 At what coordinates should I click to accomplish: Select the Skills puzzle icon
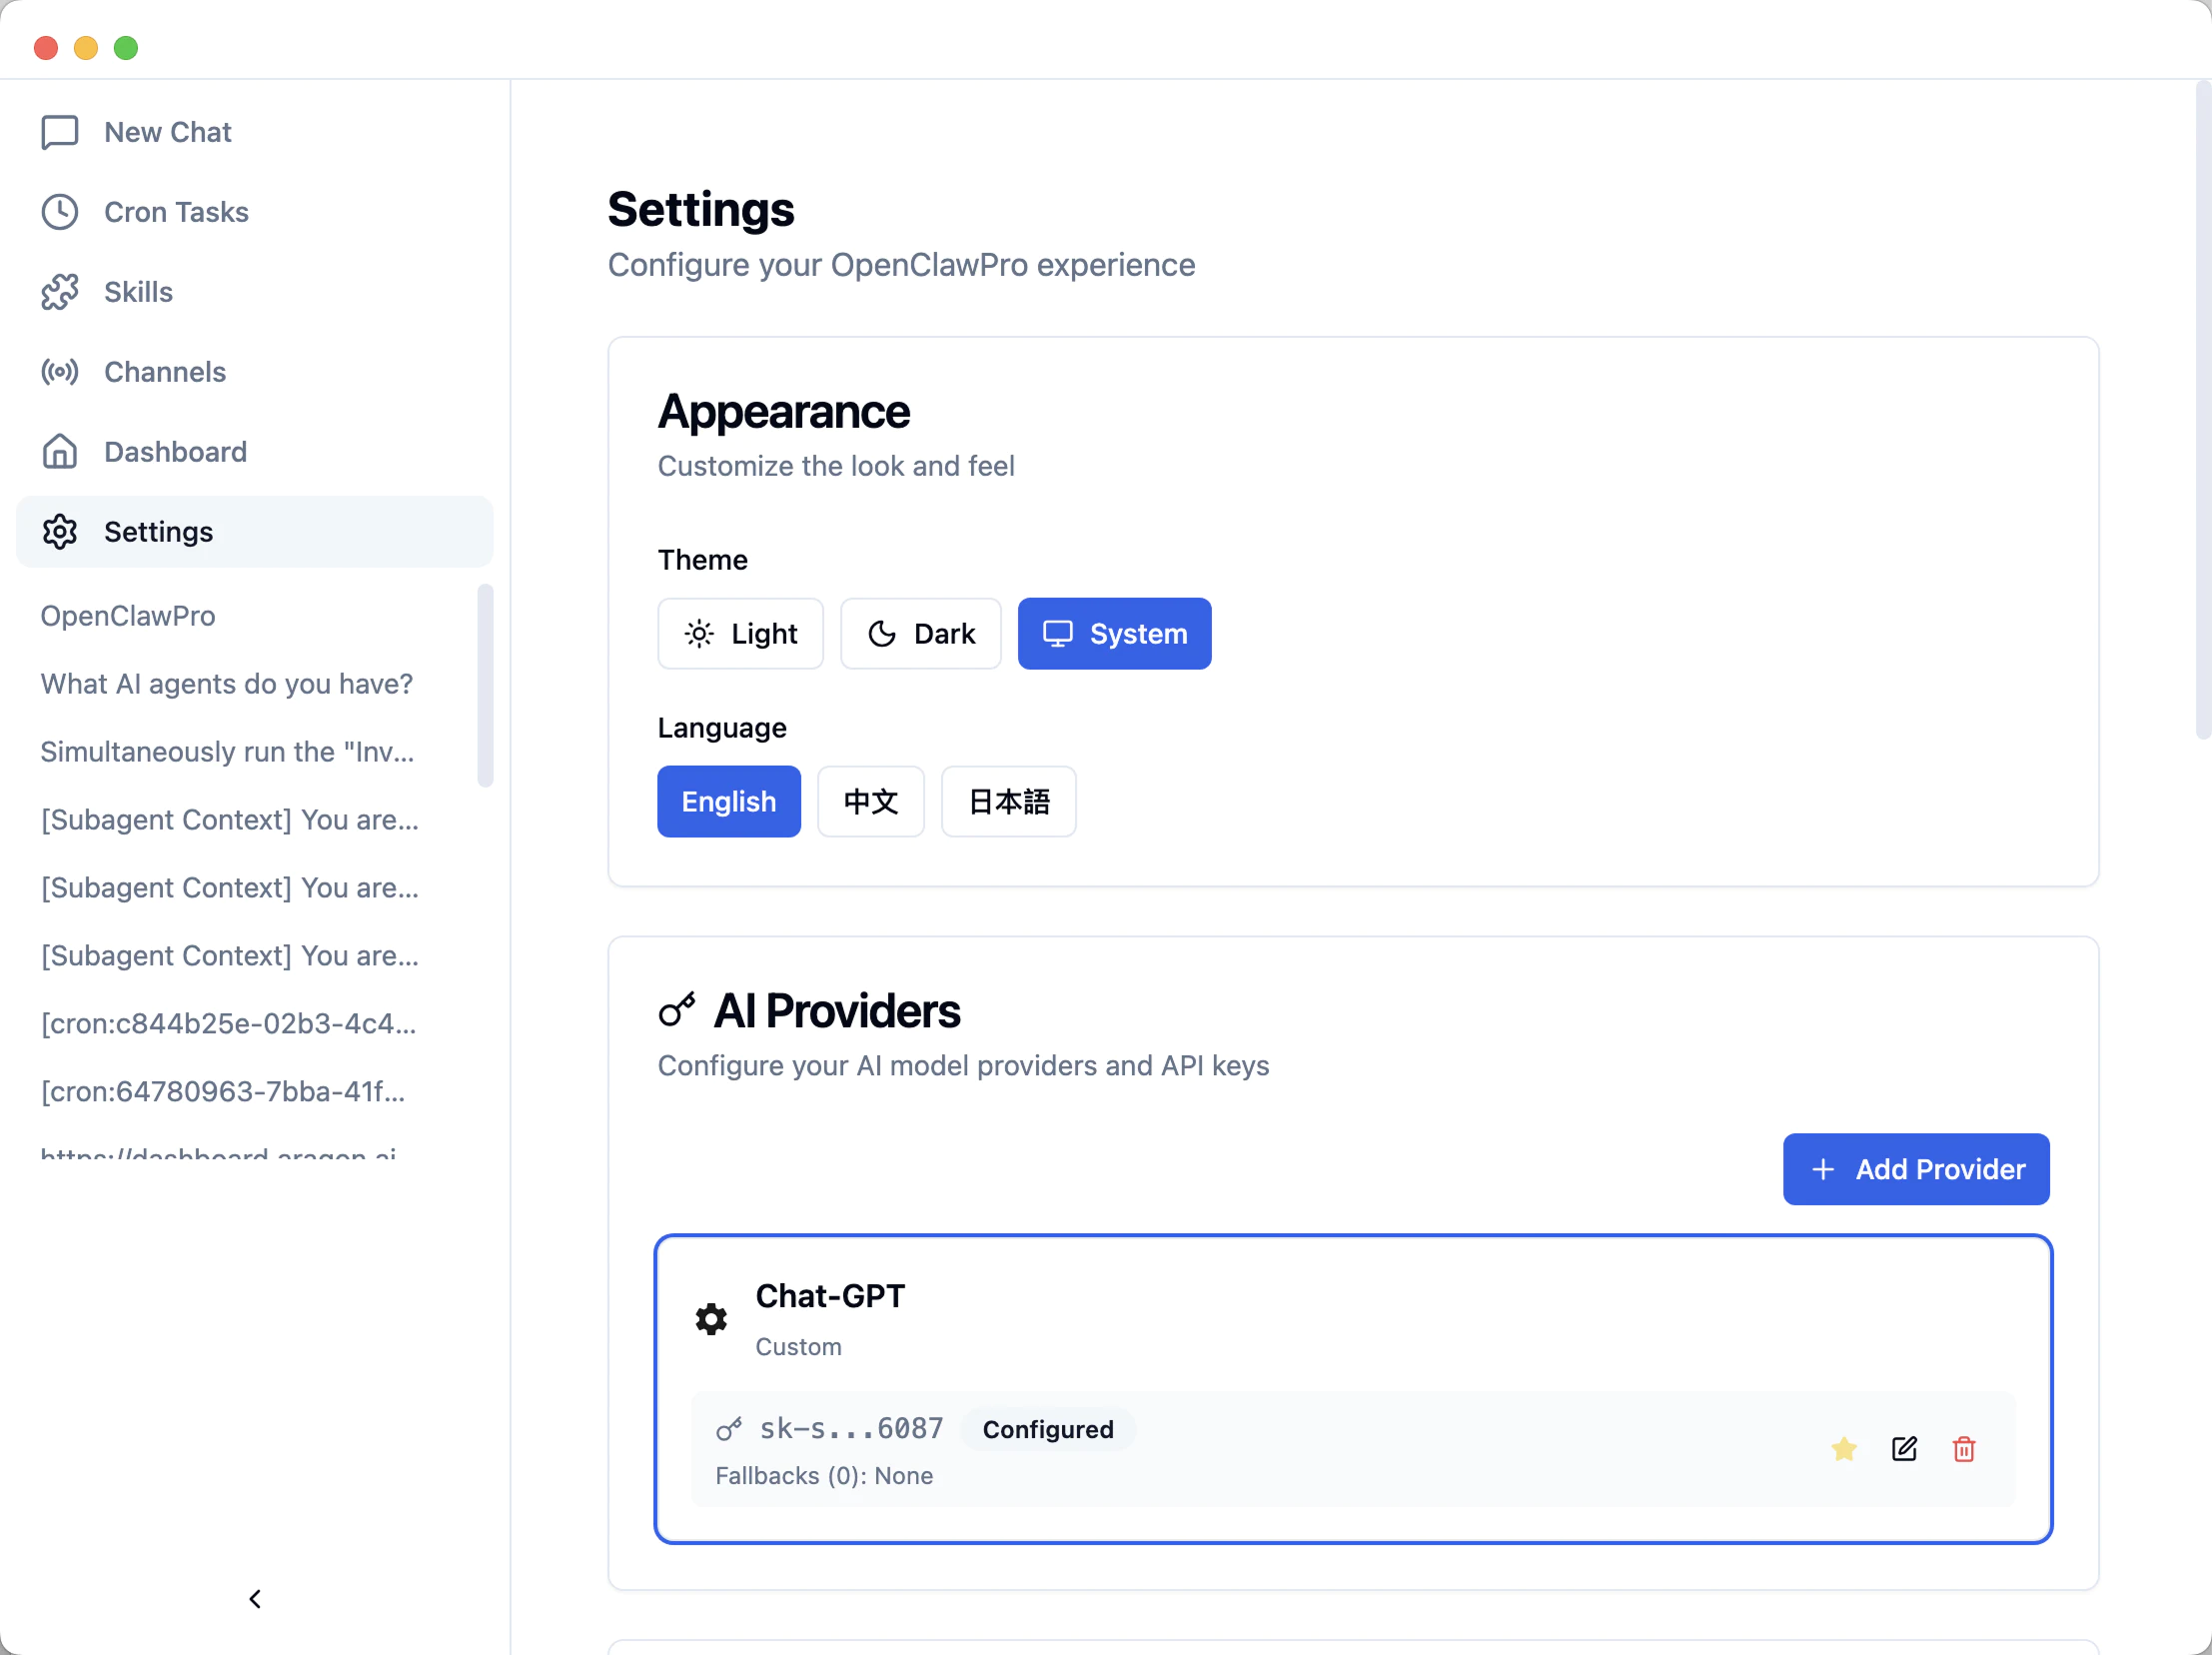pos(60,291)
